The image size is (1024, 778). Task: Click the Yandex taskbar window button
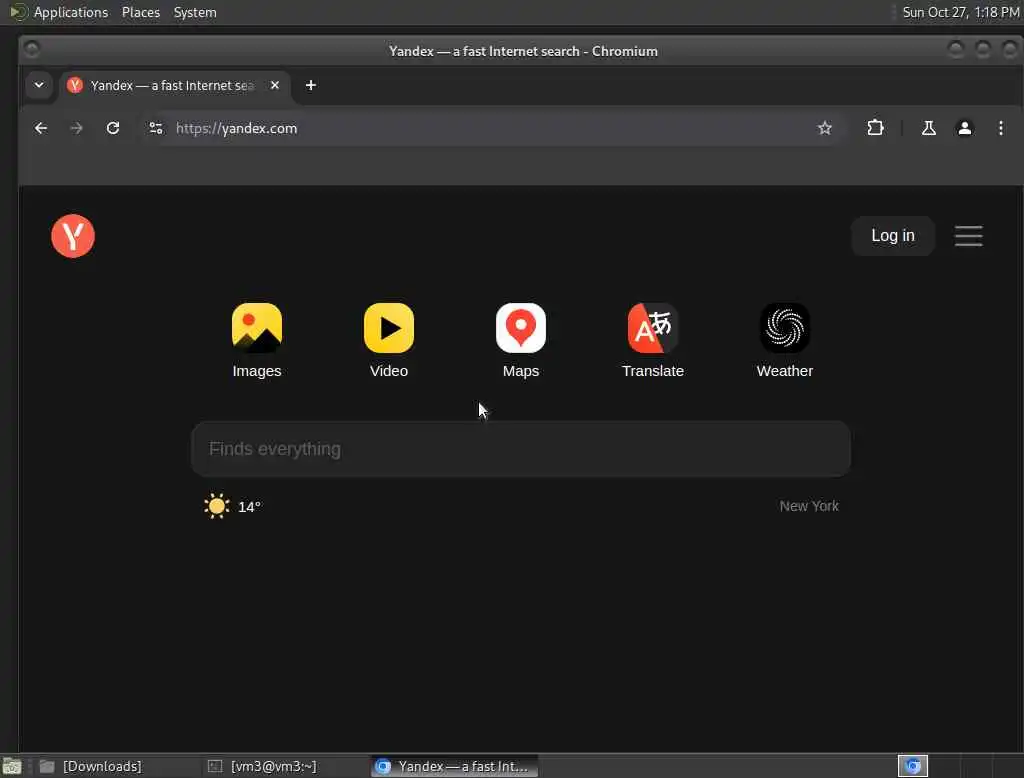point(455,766)
